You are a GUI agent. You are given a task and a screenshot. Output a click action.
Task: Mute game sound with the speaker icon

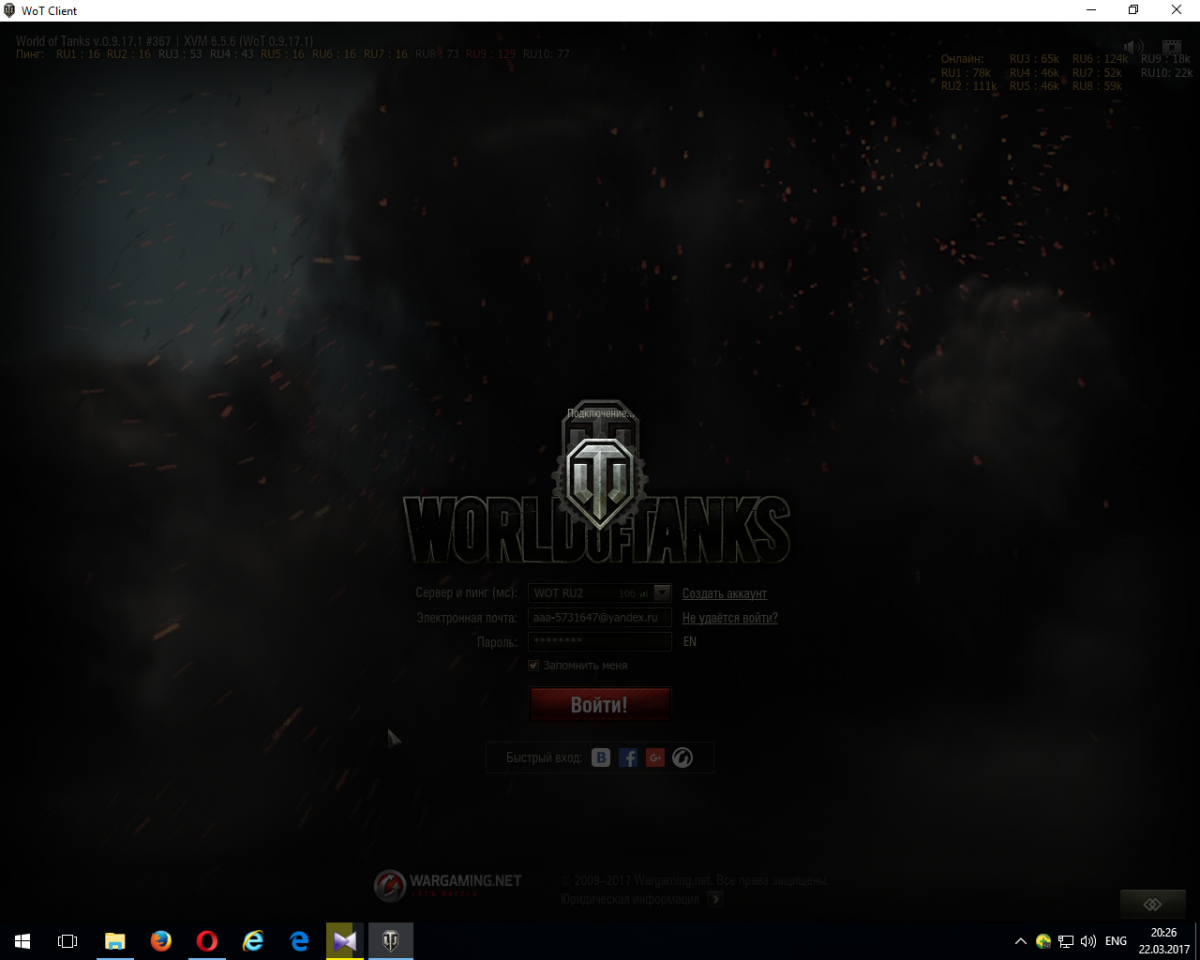tap(1133, 47)
